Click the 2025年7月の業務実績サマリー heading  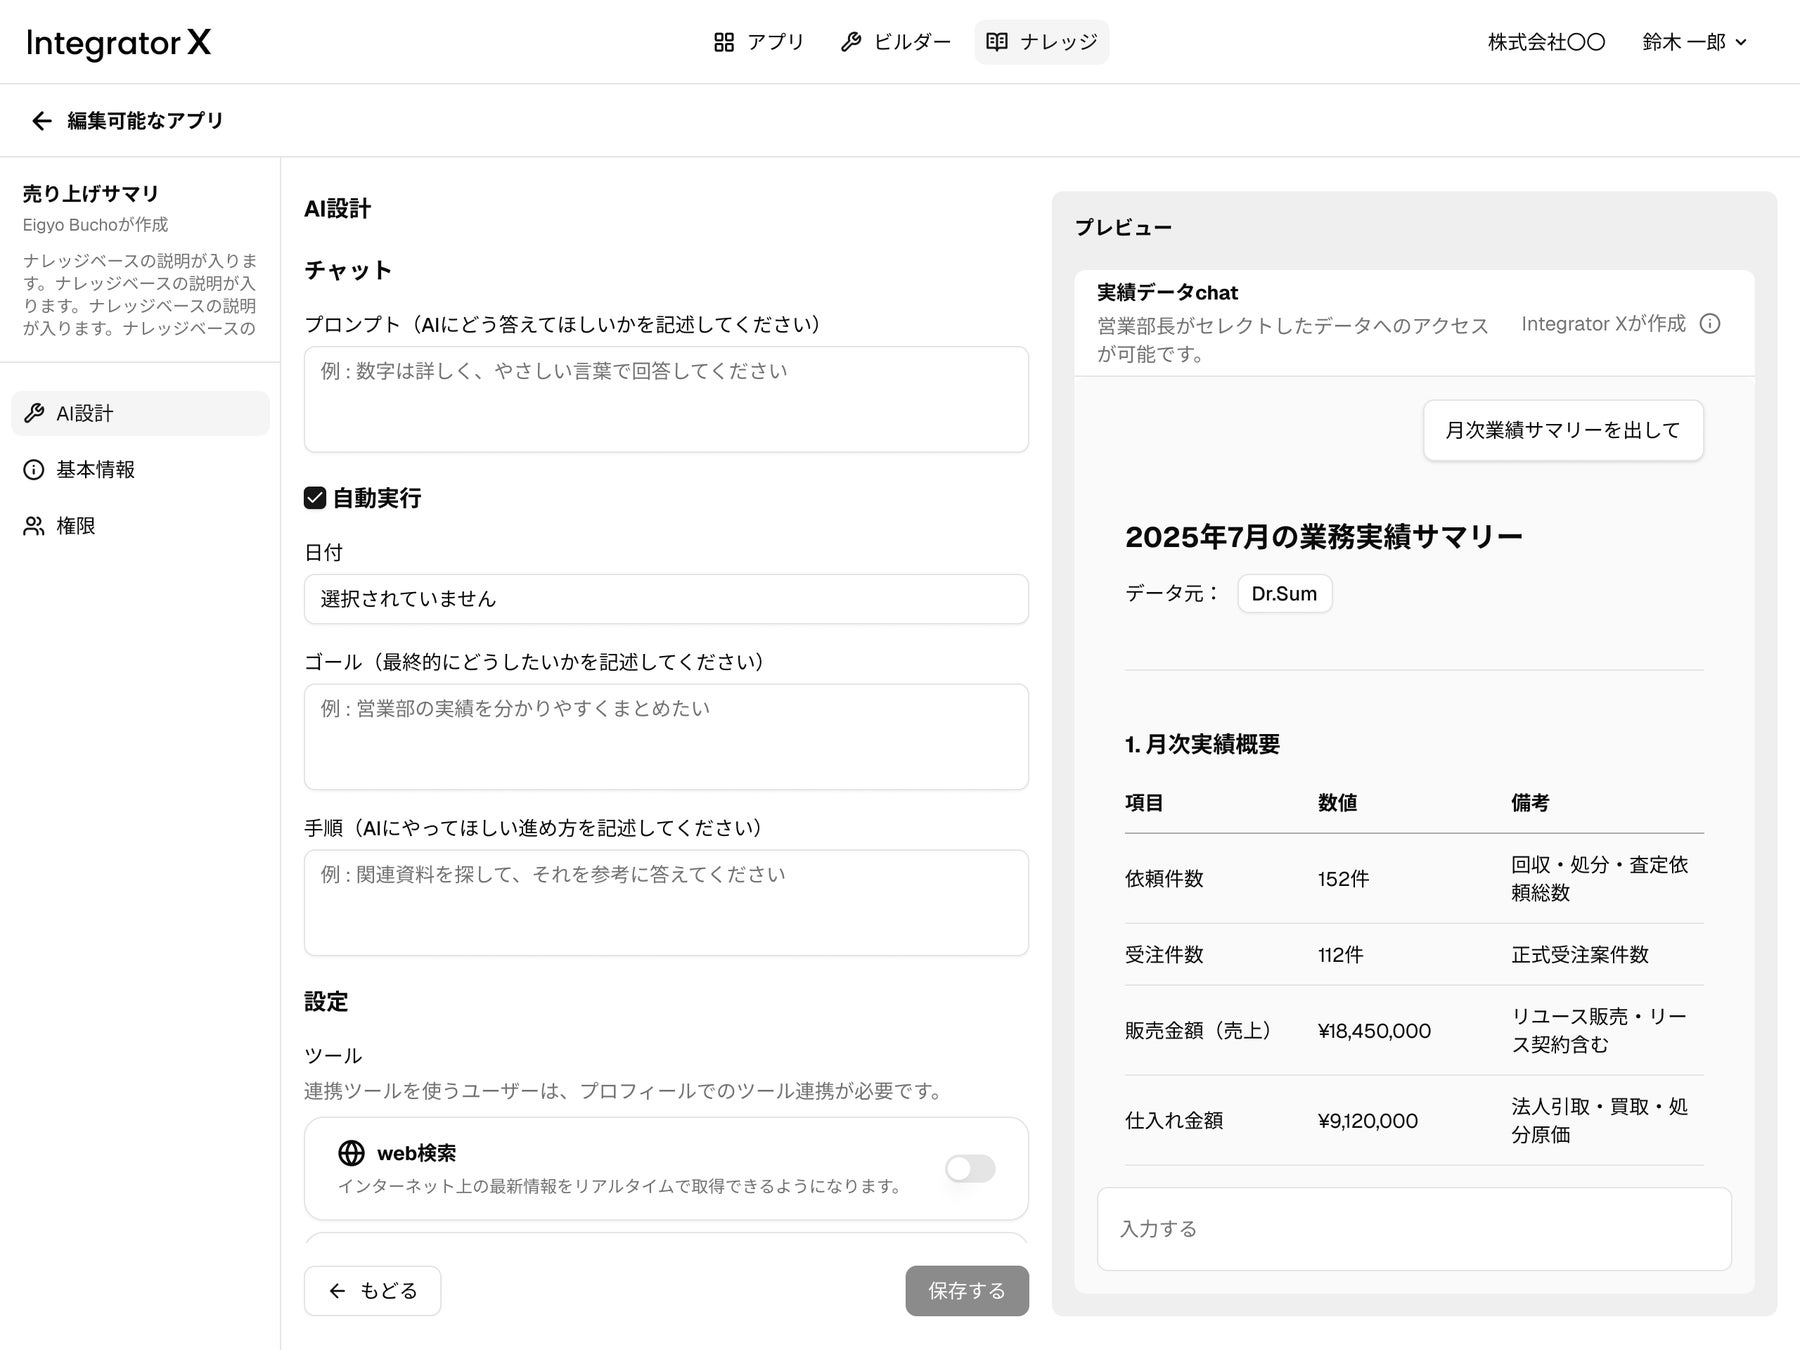click(x=1324, y=537)
